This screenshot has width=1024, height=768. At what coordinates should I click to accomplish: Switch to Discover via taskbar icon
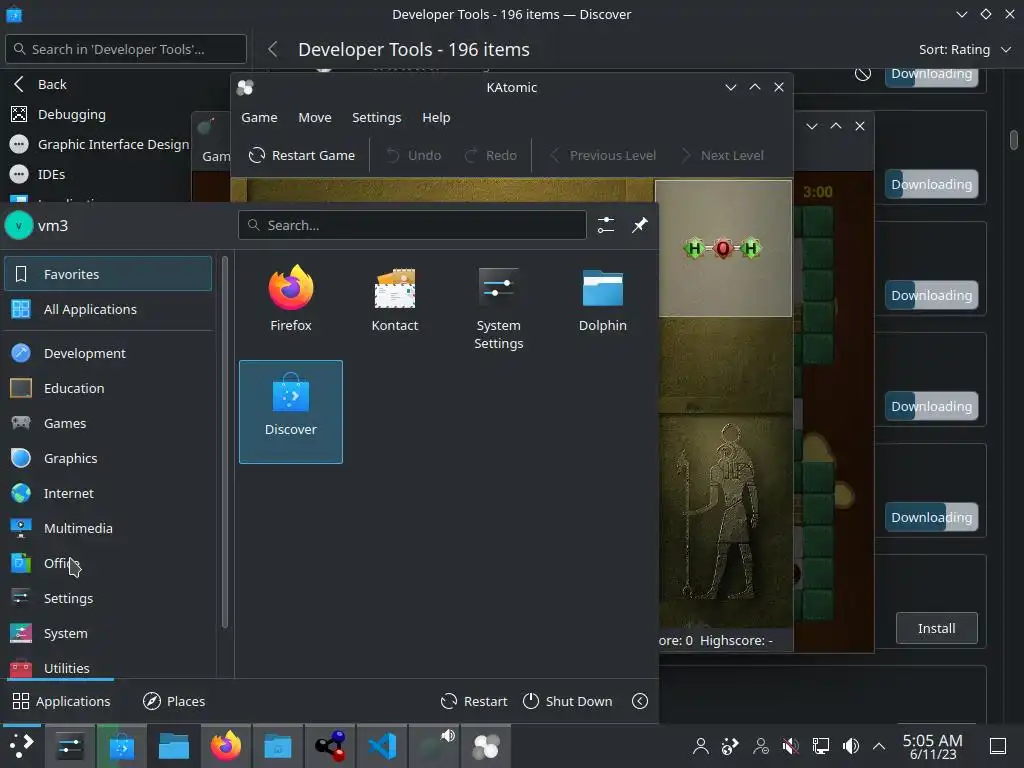[122, 746]
